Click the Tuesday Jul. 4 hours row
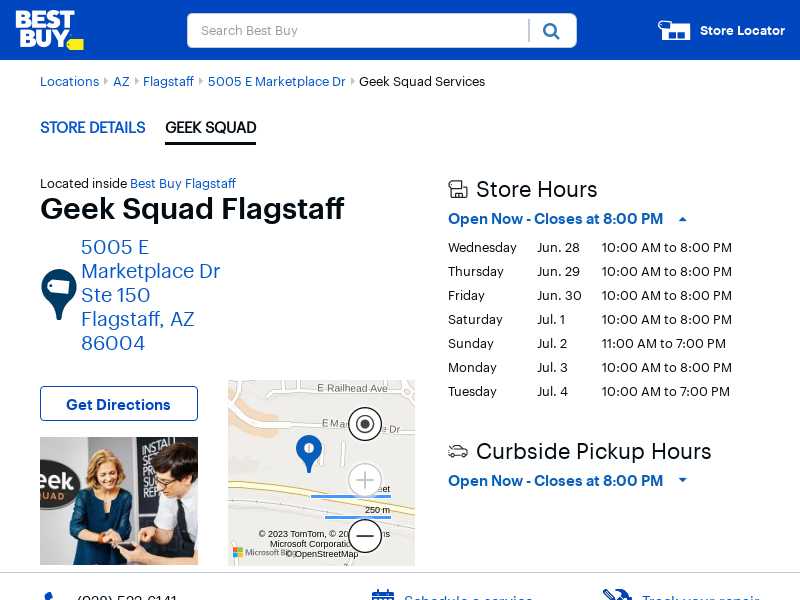The height and width of the screenshot is (600, 800). point(590,391)
